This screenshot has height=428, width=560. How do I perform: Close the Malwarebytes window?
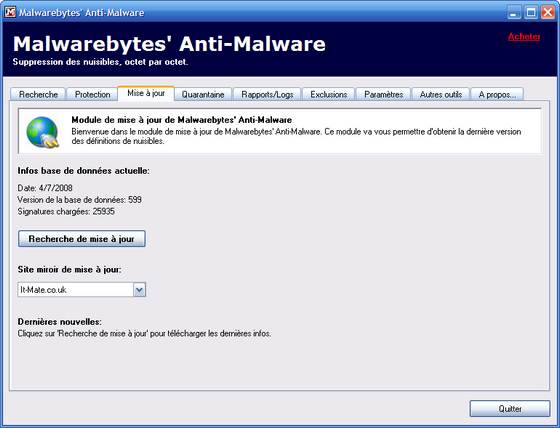tap(548, 13)
